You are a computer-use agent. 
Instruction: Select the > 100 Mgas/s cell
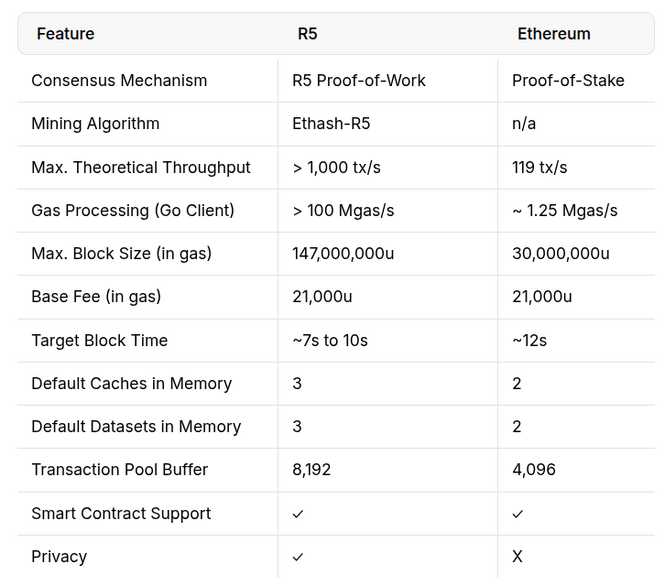click(x=343, y=211)
